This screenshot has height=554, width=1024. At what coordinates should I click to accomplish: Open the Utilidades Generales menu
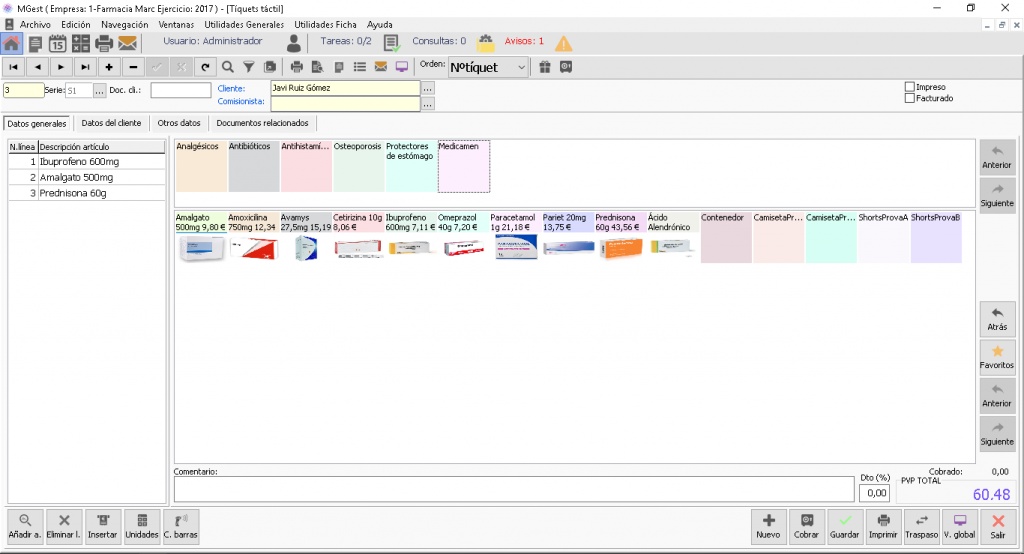244,25
